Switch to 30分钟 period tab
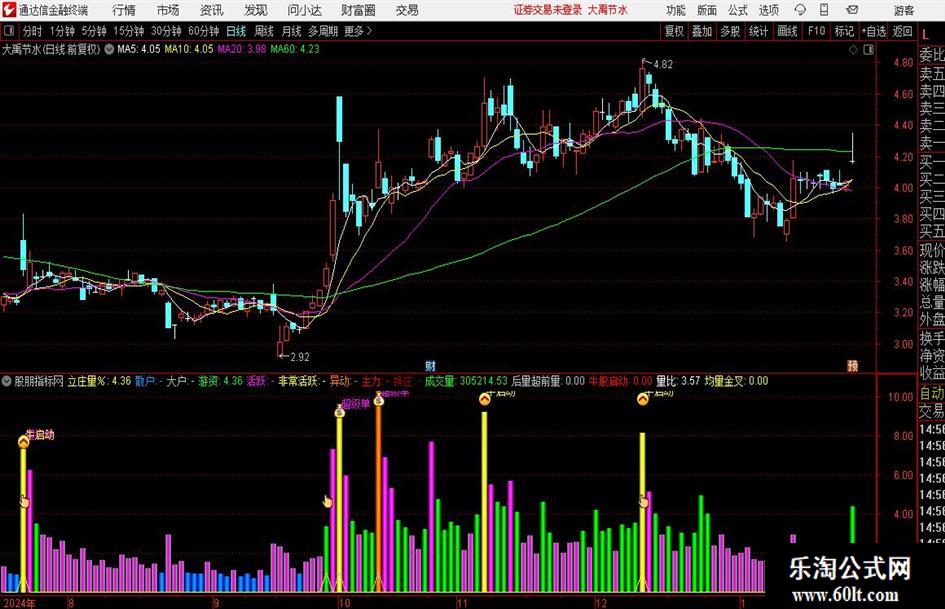Viewport: 945px width, 609px height. [x=166, y=31]
